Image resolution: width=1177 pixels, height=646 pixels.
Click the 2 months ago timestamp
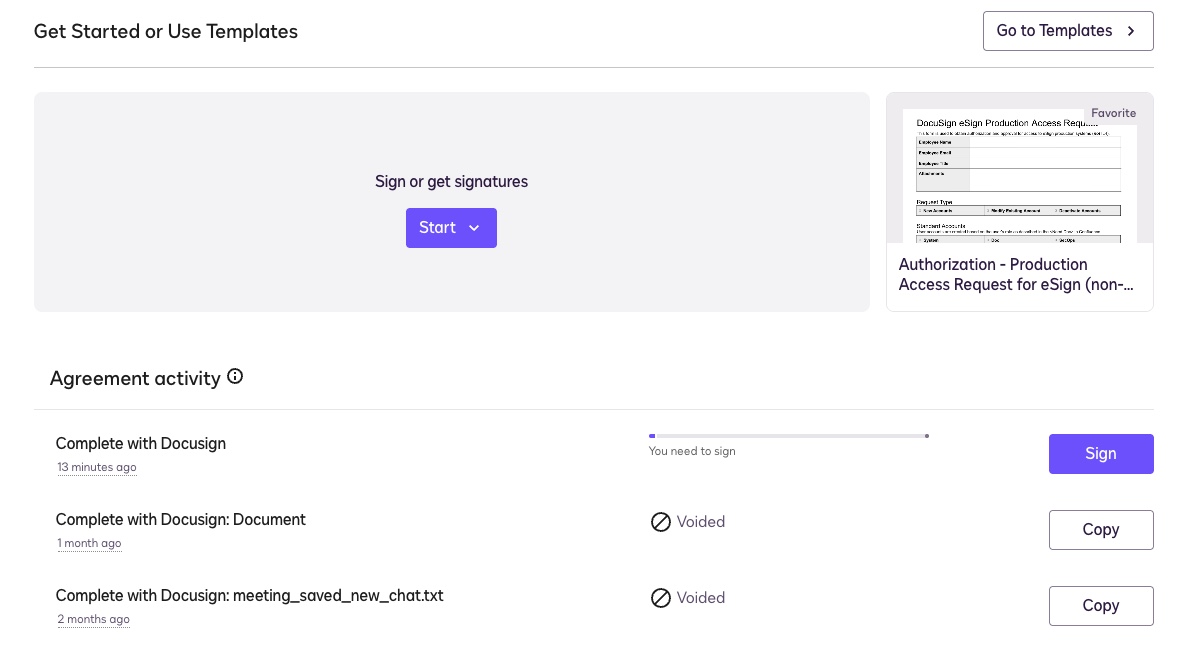[93, 619]
